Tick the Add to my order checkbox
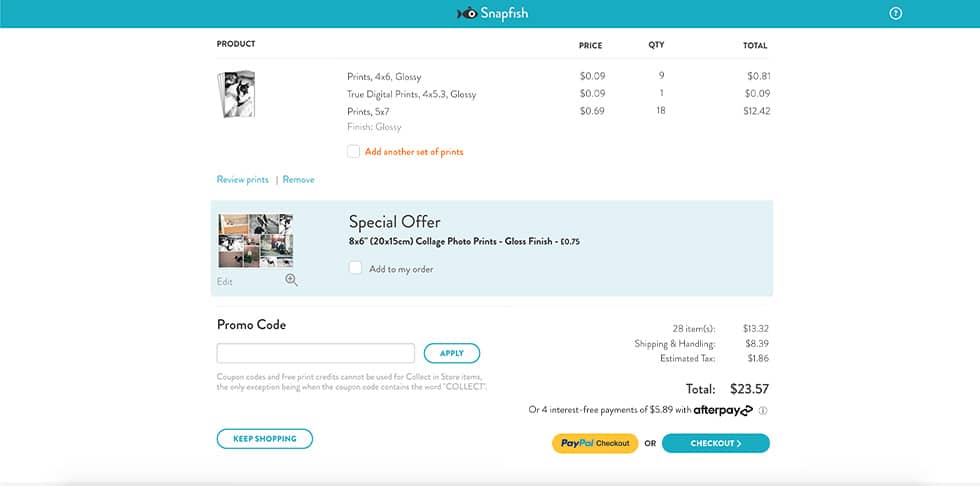980x486 pixels. 355,268
